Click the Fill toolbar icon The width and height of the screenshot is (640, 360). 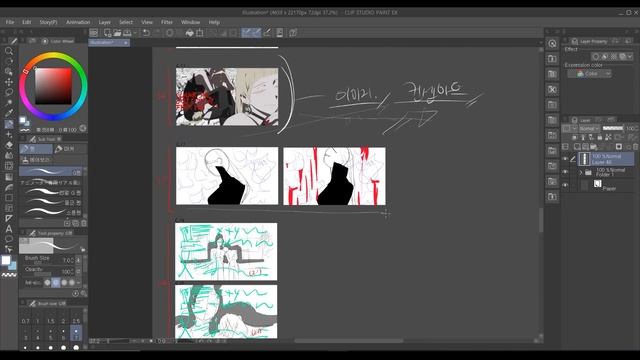point(189,33)
